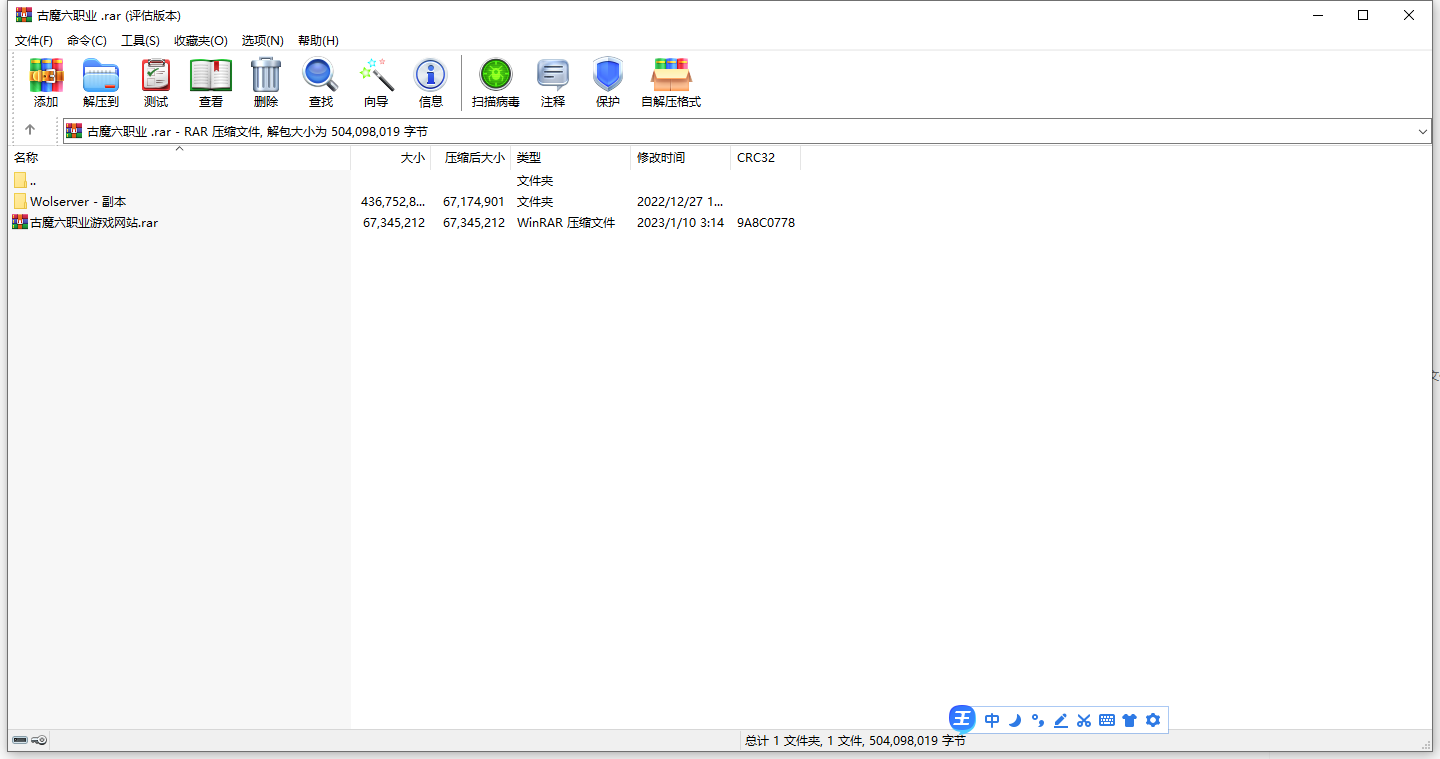The image size is (1440, 759).
Task: Click the 保护 (Protect) shield icon
Action: (x=608, y=82)
